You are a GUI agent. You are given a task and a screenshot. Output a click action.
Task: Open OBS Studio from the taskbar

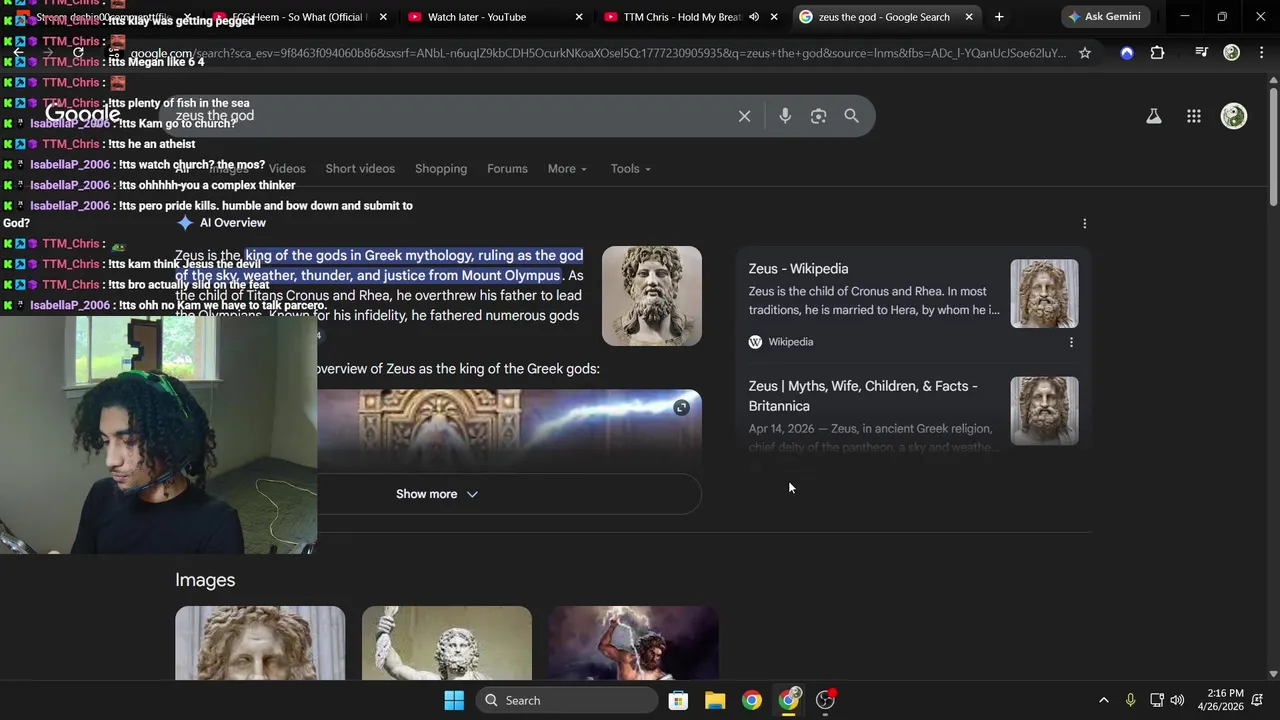coord(826,700)
